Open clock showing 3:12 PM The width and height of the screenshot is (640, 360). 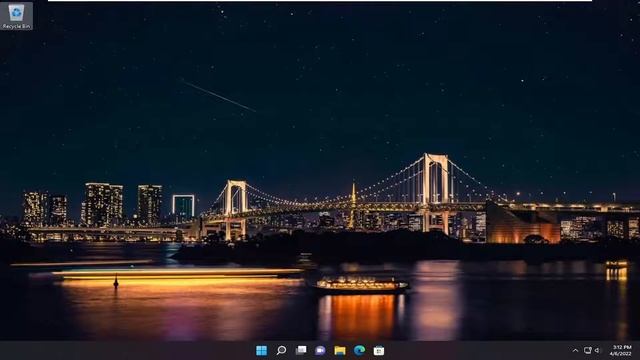click(x=621, y=350)
